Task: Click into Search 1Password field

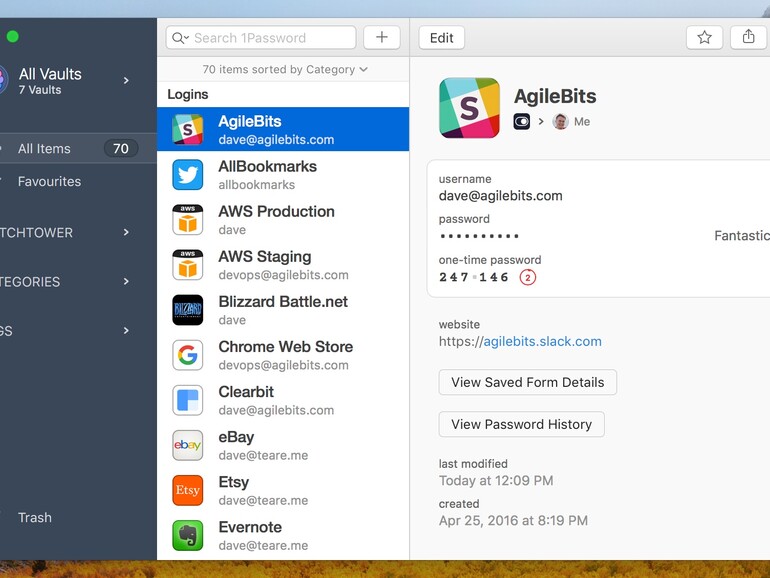Action: point(261,37)
